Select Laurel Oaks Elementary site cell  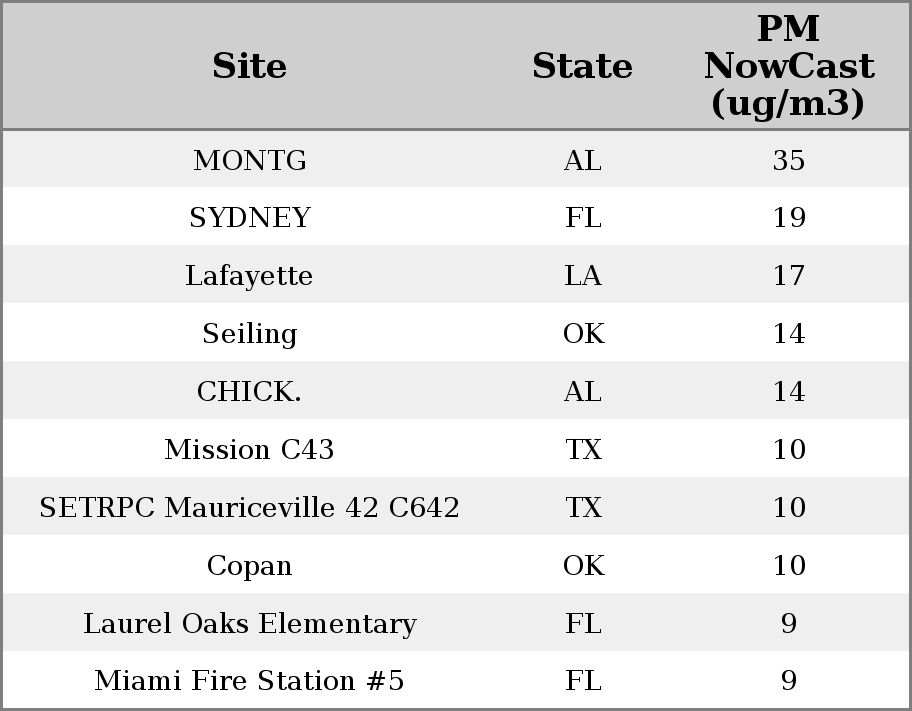point(249,624)
